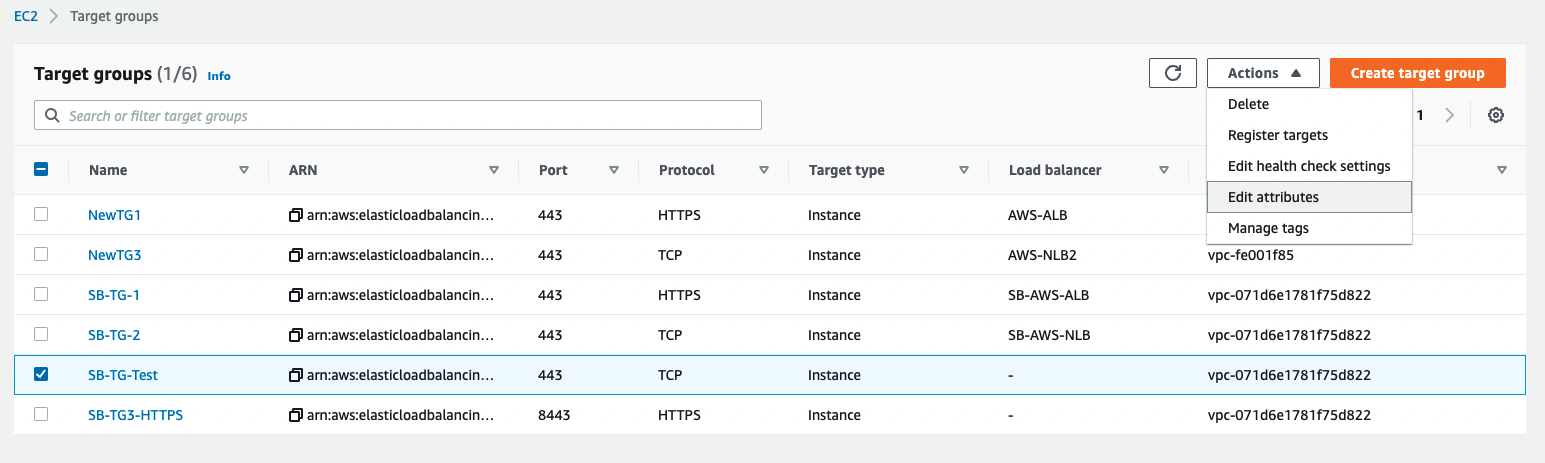This screenshot has height=463, width=1545.
Task: Open table preferences gear icon
Action: tap(1495, 115)
